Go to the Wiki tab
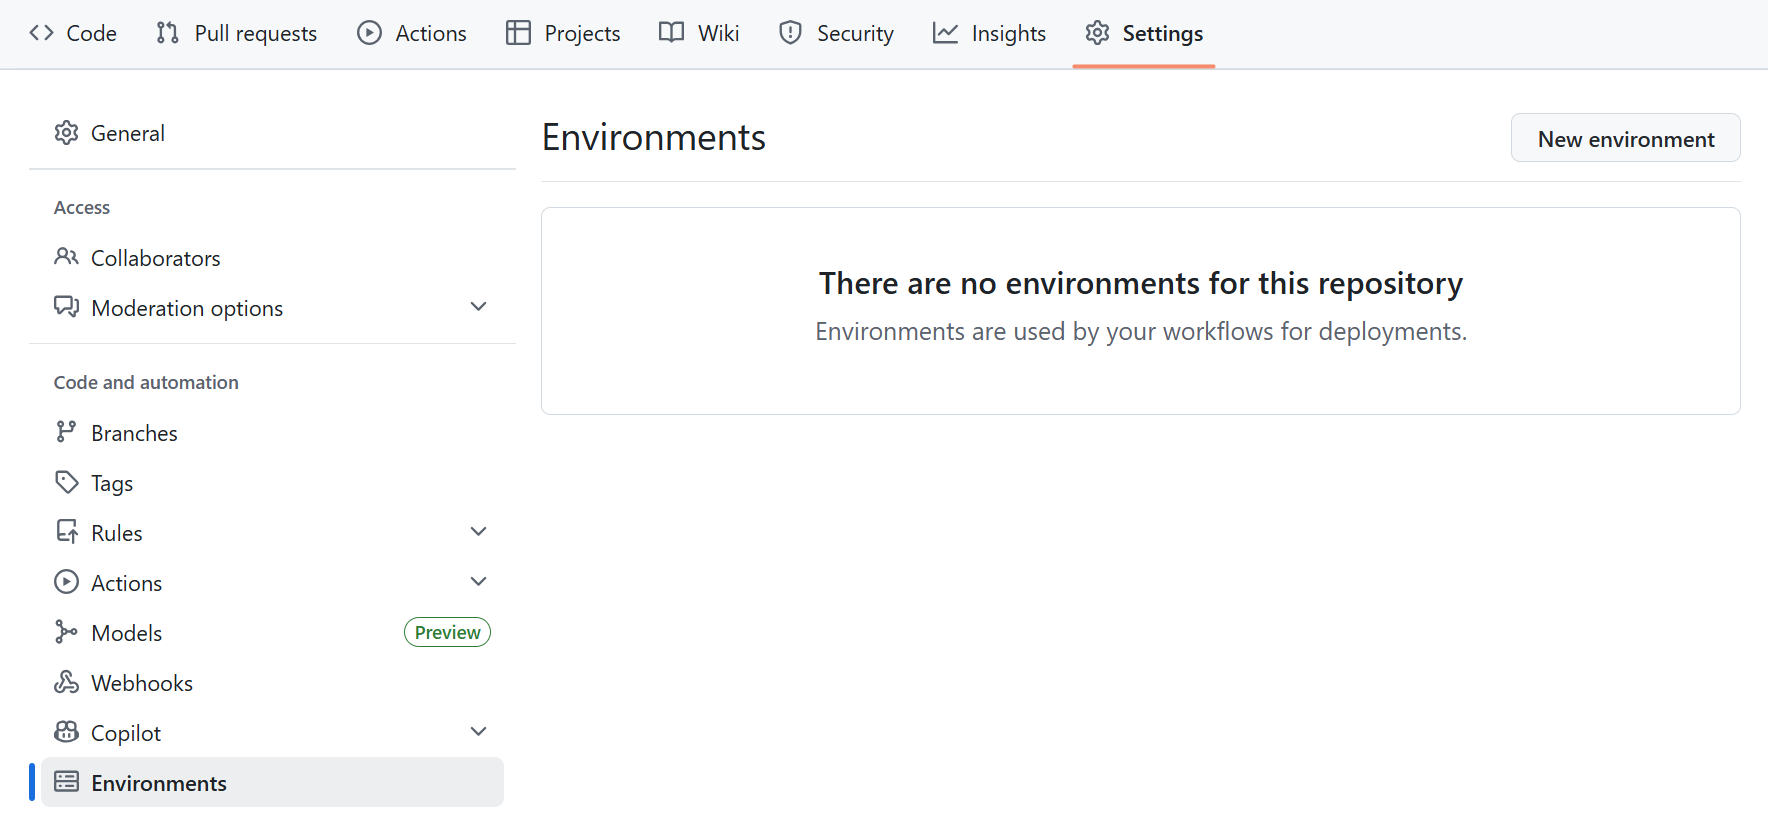The width and height of the screenshot is (1768, 815). [699, 33]
